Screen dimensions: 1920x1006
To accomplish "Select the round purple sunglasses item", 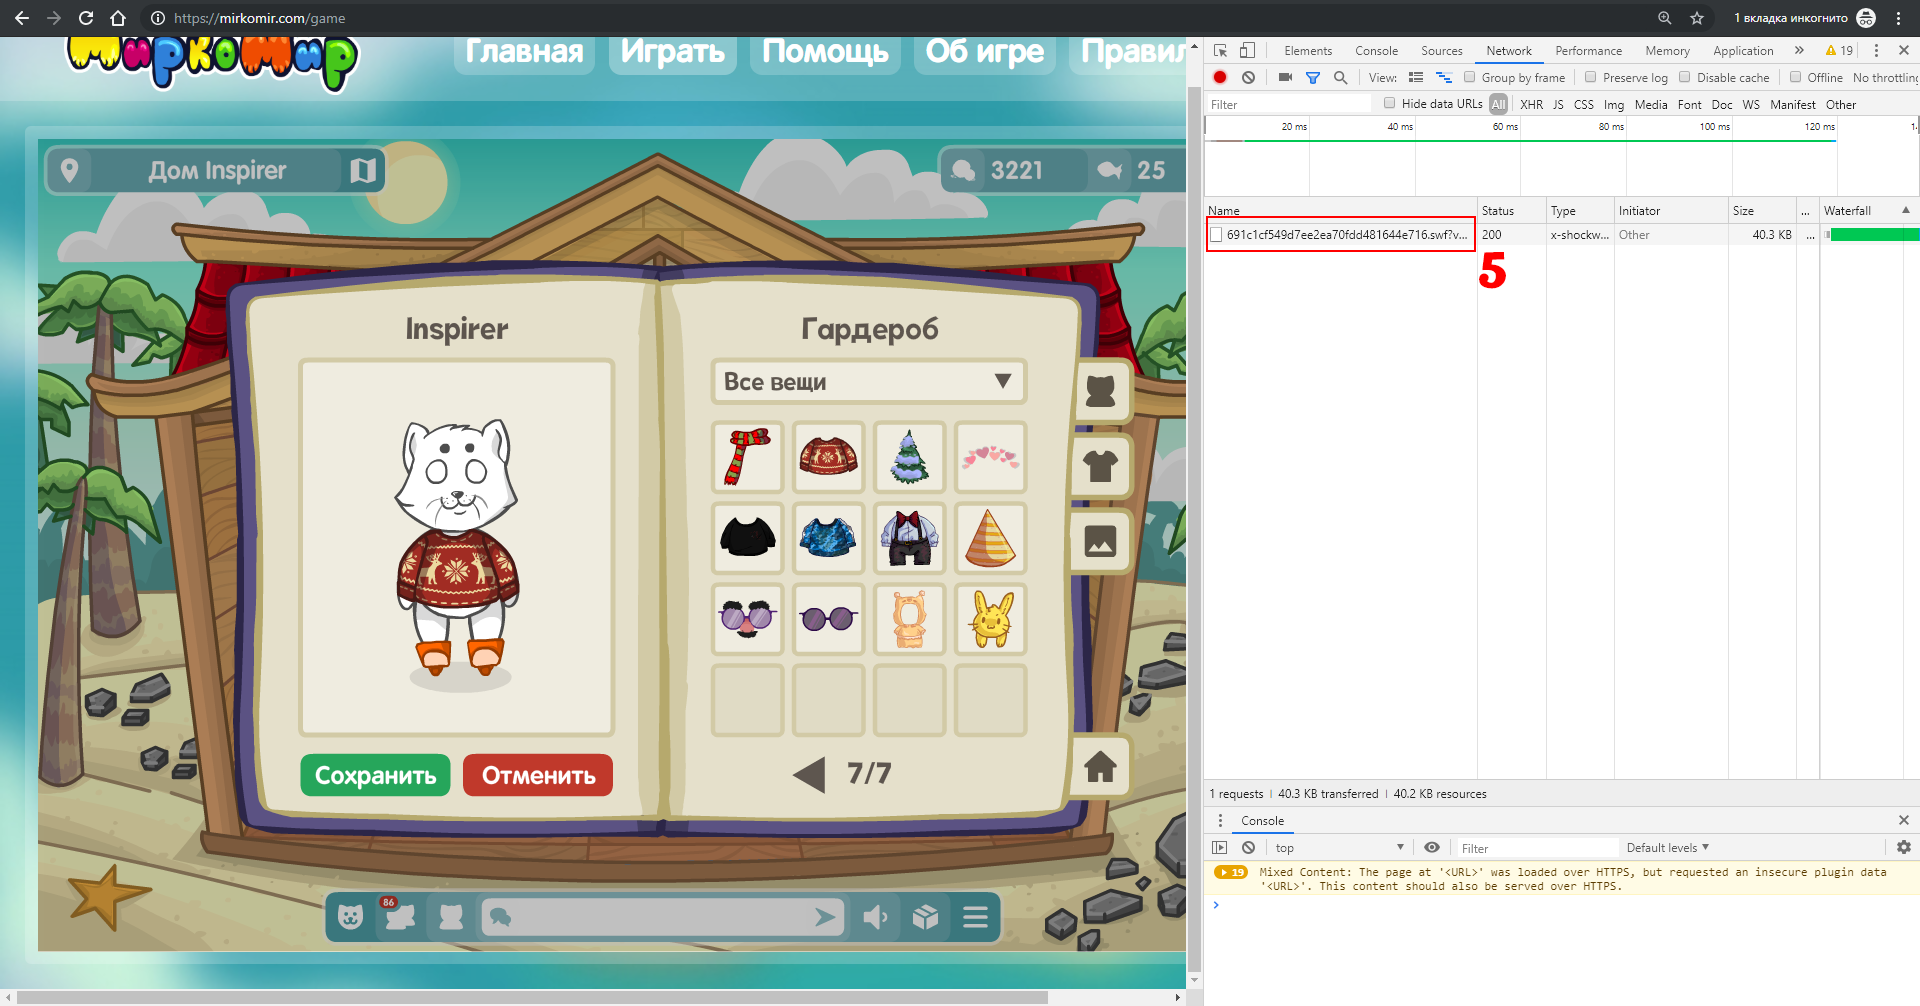I will [x=828, y=619].
